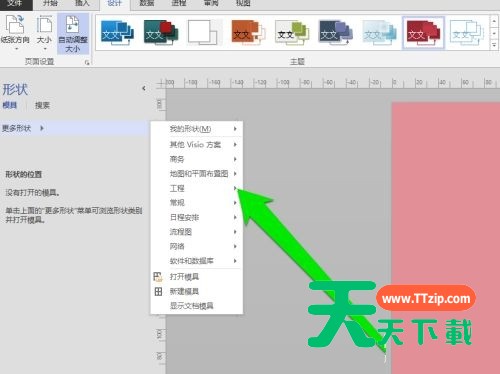Switch to the 视图 ribbon tab
This screenshot has height=374, width=500.
point(243,3)
